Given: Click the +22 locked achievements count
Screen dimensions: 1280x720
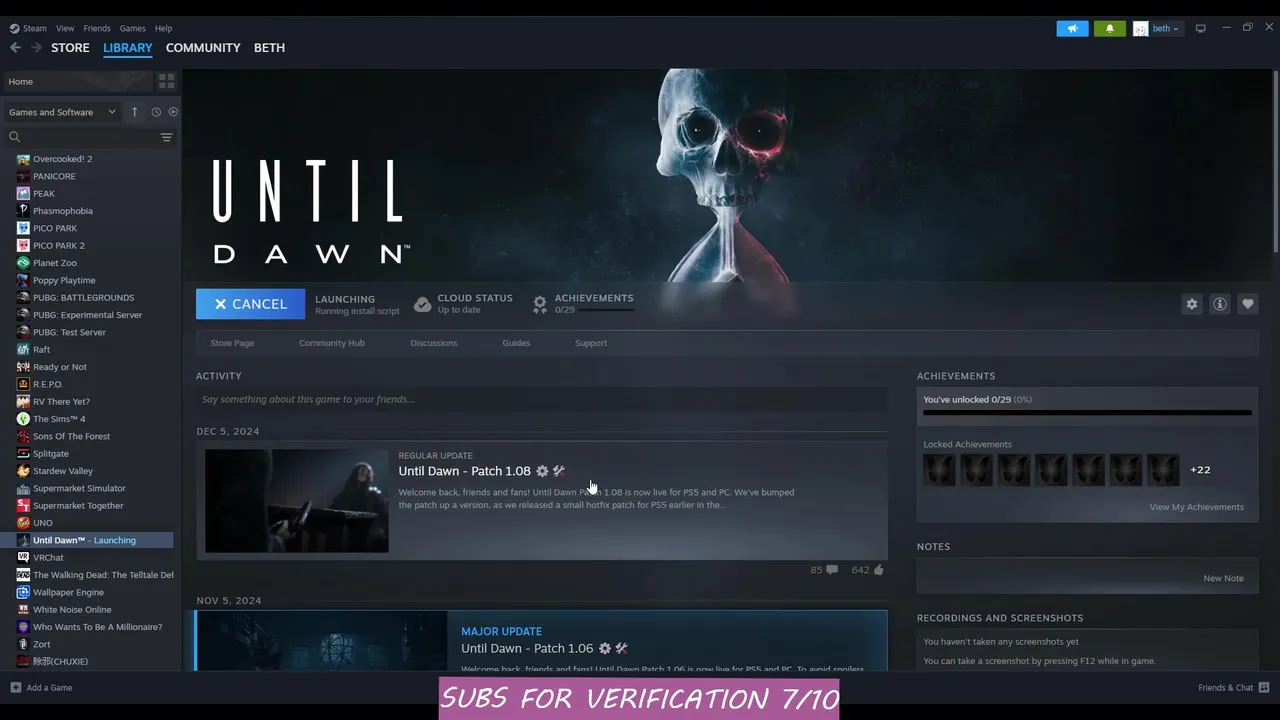Looking at the screenshot, I should (x=1200, y=470).
